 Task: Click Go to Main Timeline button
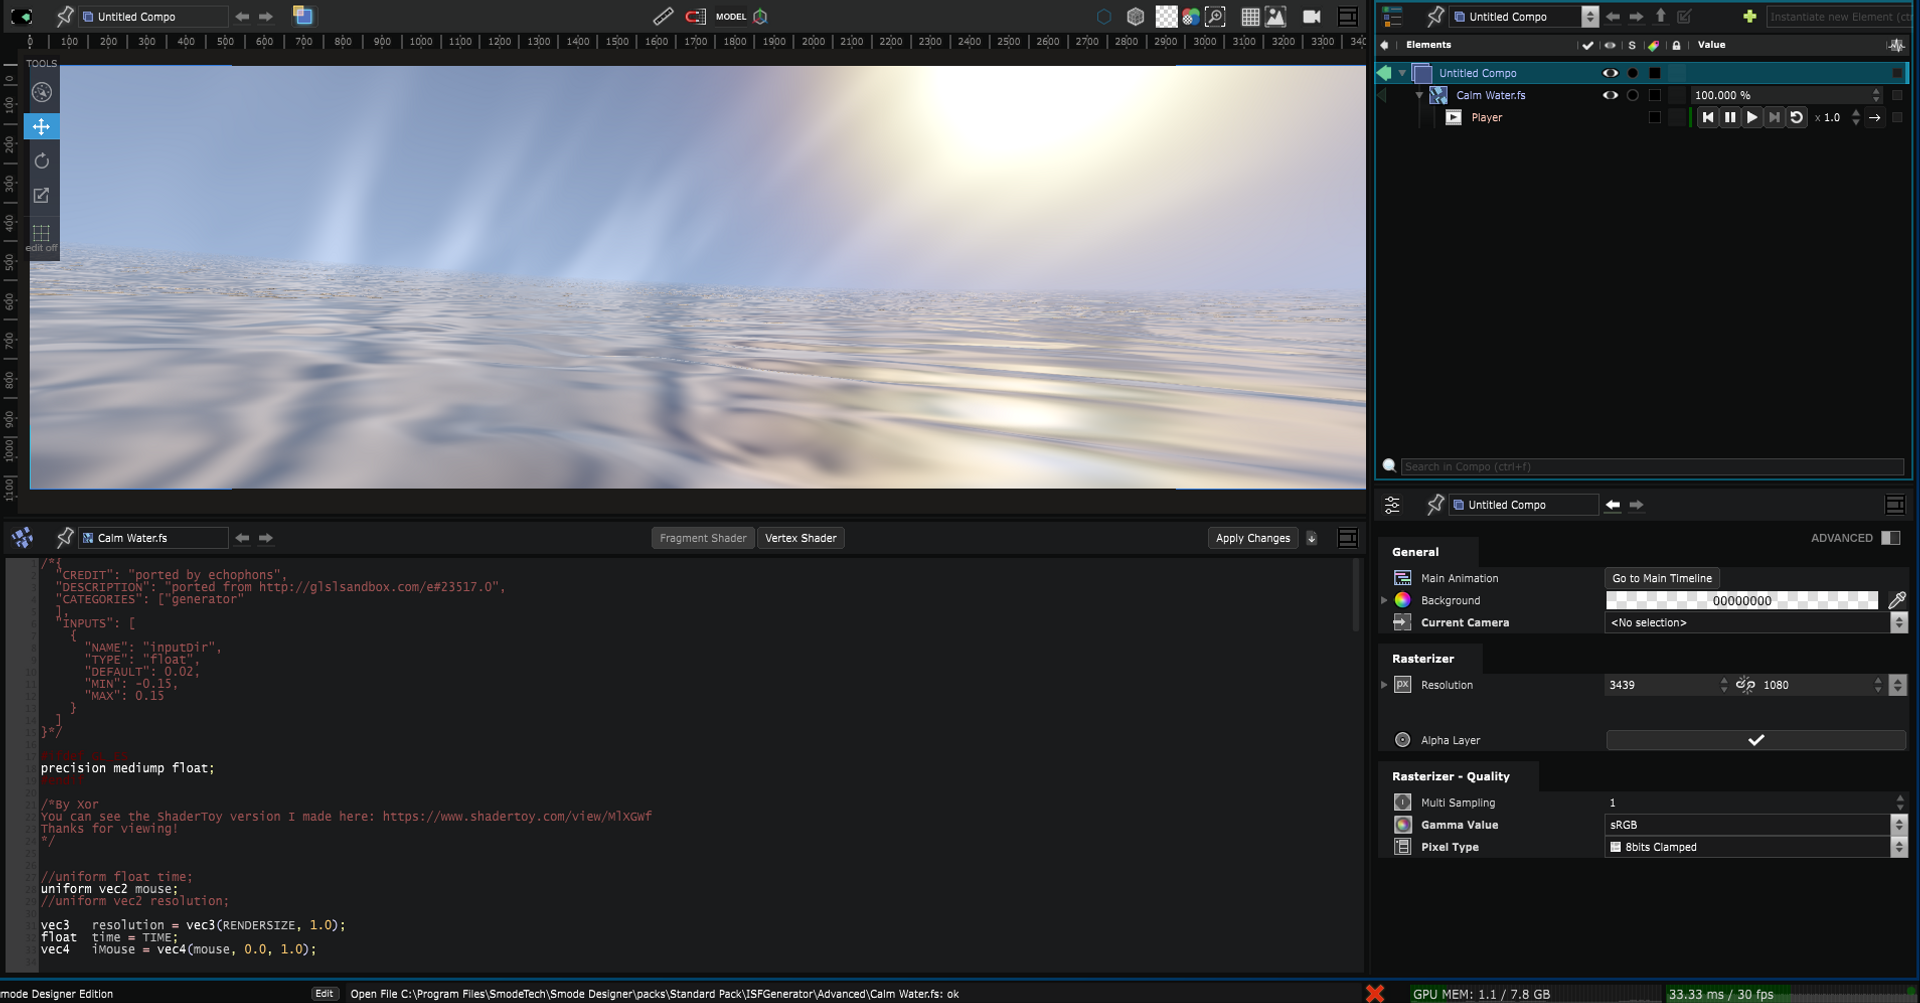point(1662,578)
